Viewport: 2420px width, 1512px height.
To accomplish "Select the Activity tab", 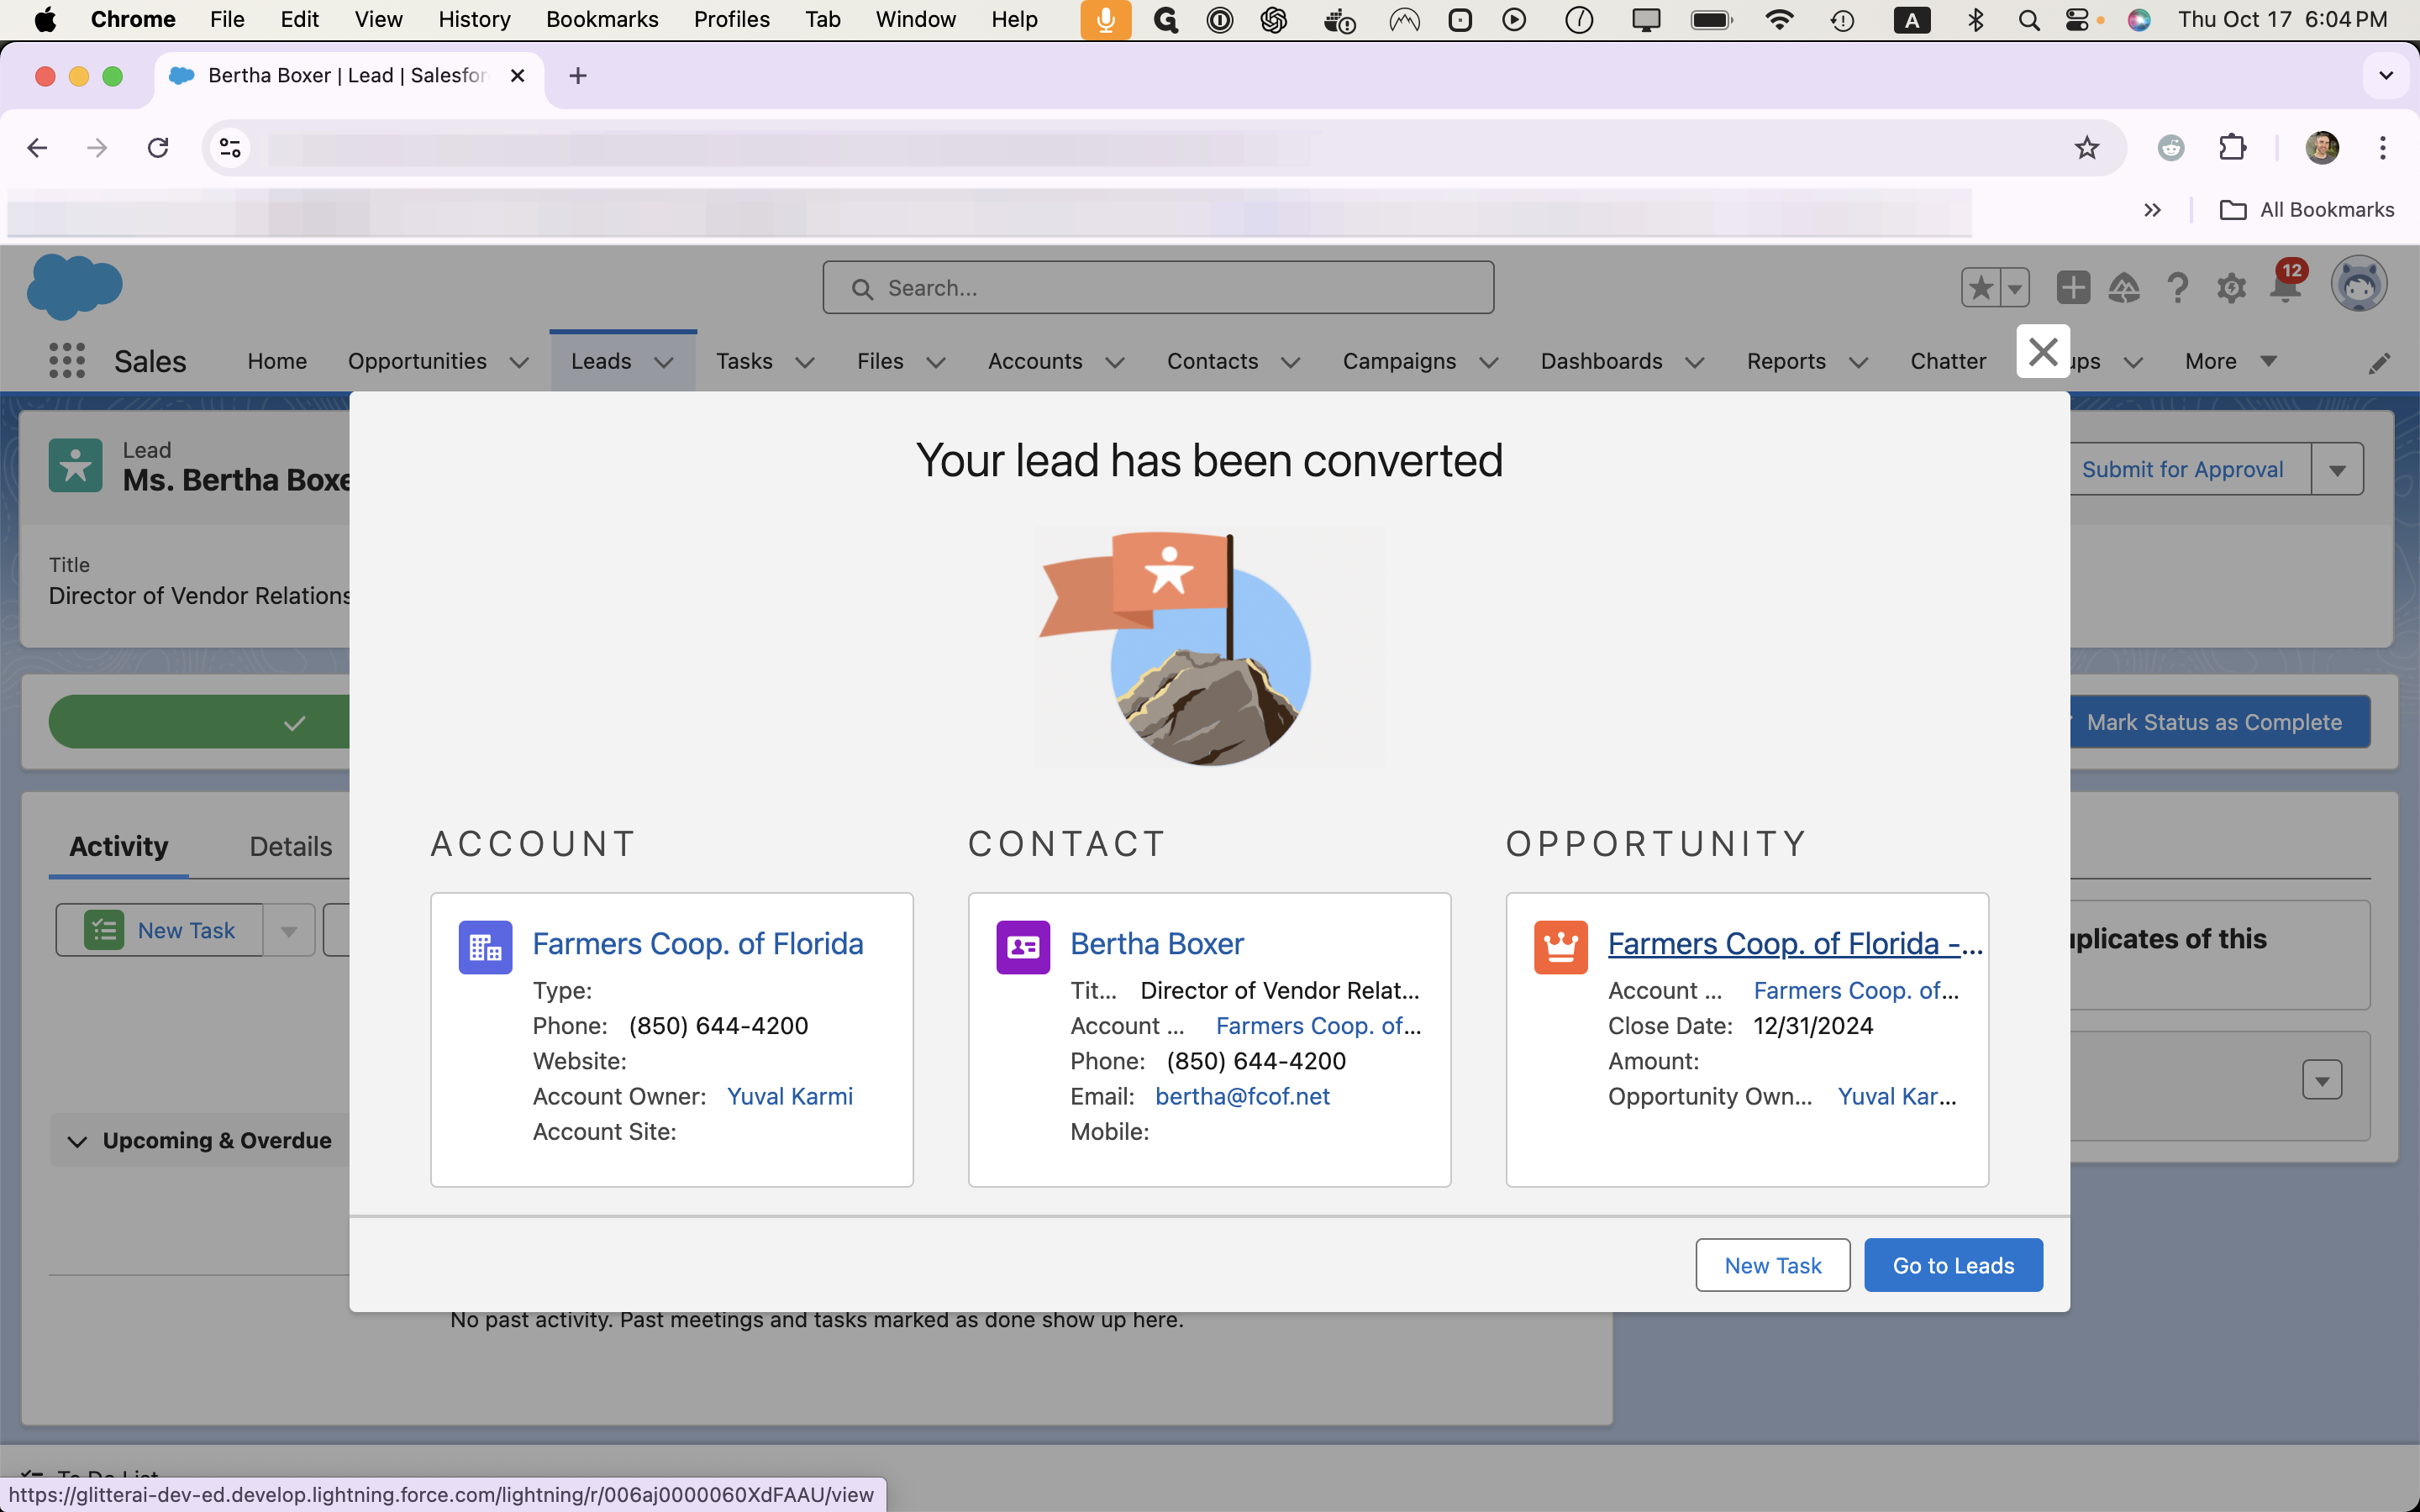I will pyautogui.click(x=118, y=846).
